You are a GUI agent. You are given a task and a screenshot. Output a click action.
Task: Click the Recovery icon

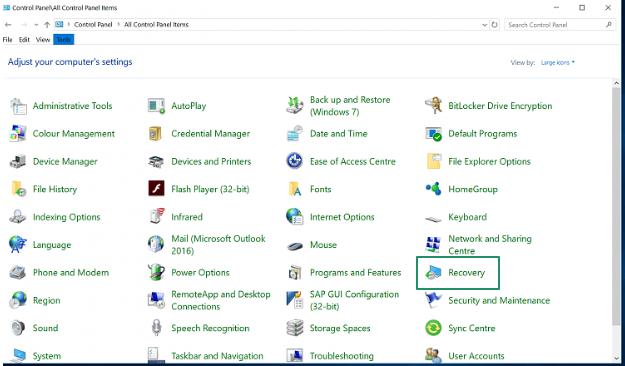(x=433, y=273)
